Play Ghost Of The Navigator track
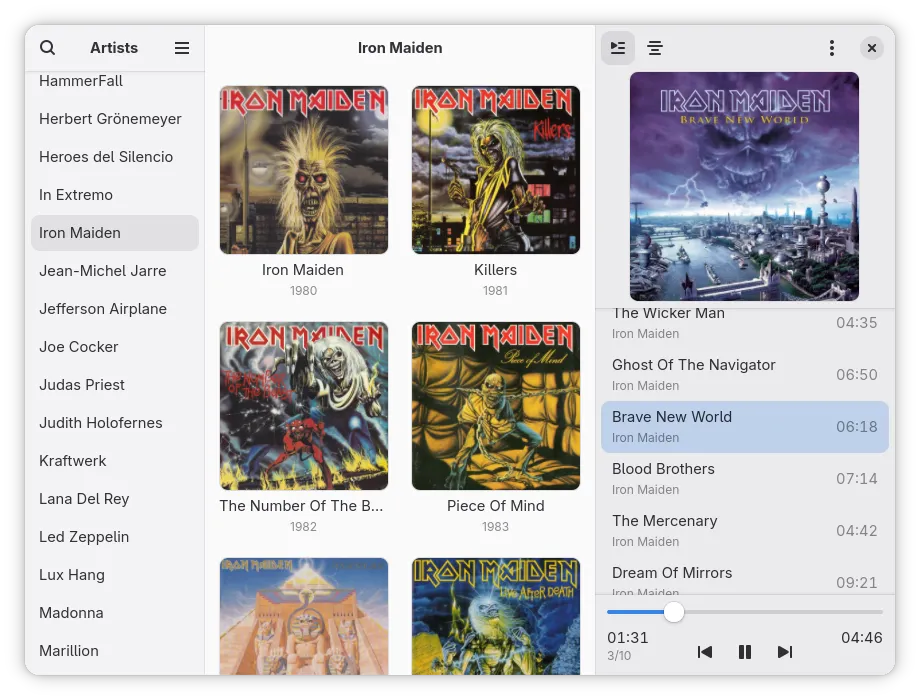The width and height of the screenshot is (920, 700). [745, 375]
